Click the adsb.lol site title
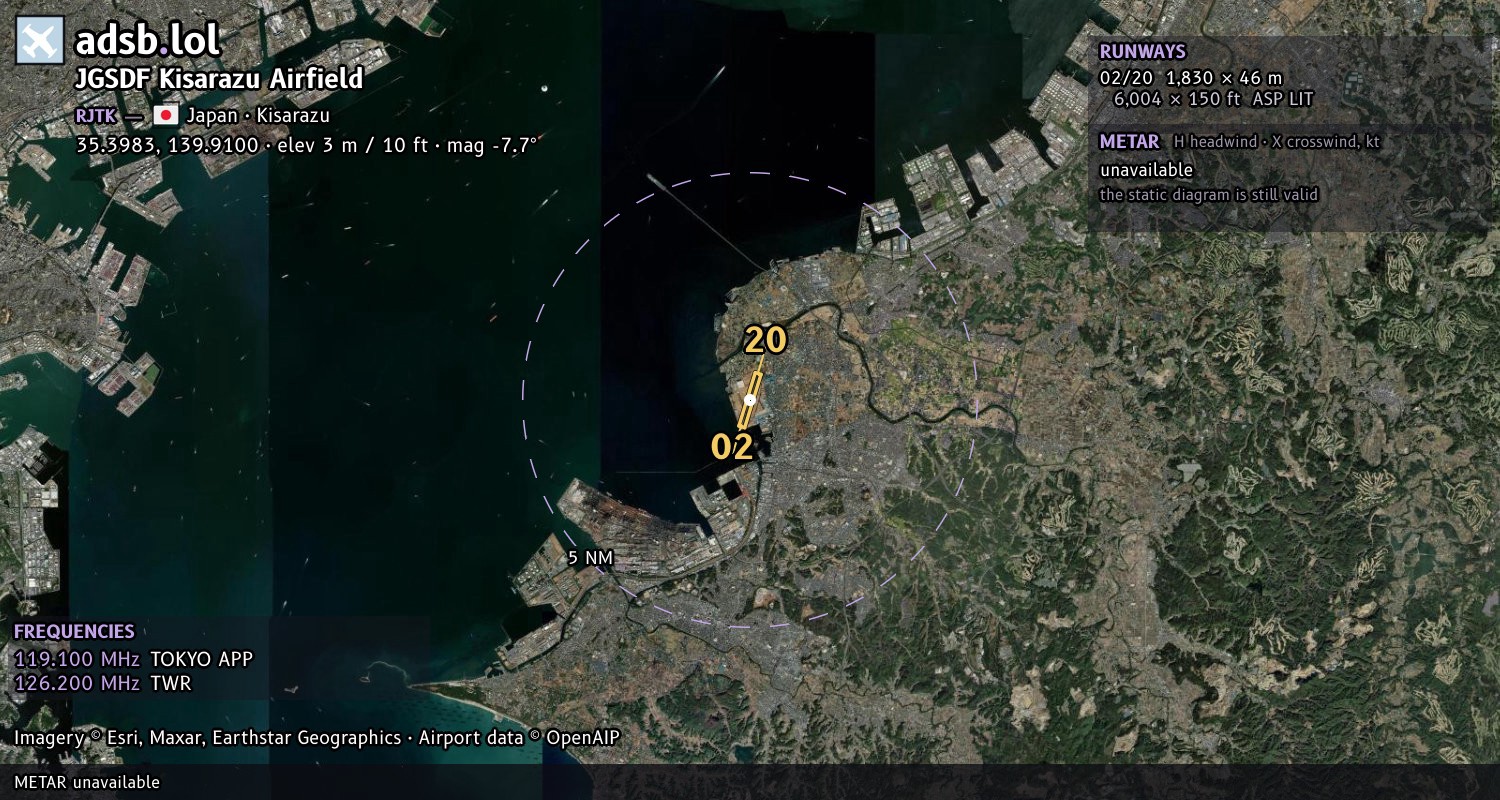Screen dimensions: 1500x800 [x=147, y=40]
